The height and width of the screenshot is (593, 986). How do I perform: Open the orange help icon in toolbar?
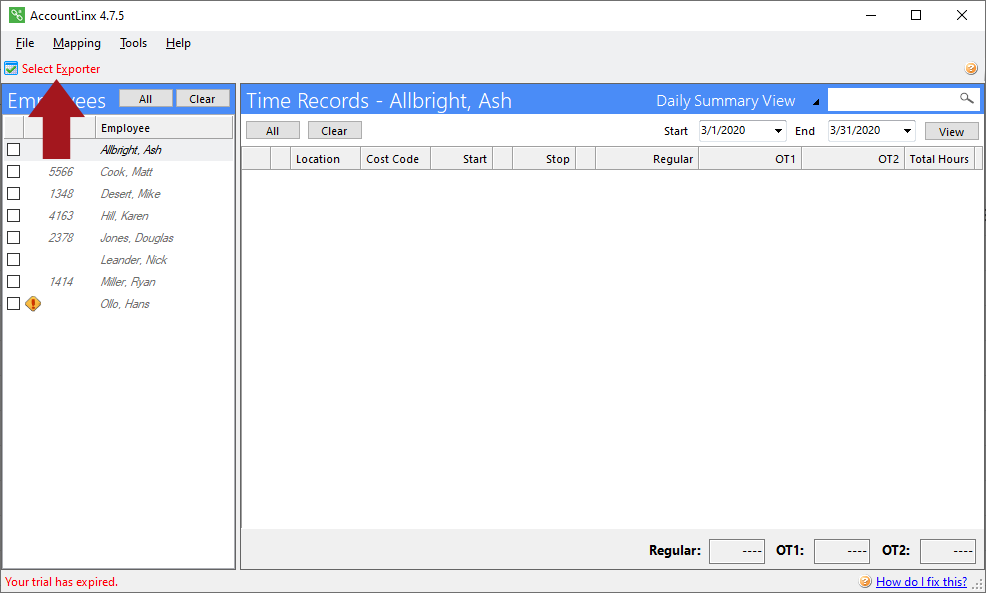[971, 68]
